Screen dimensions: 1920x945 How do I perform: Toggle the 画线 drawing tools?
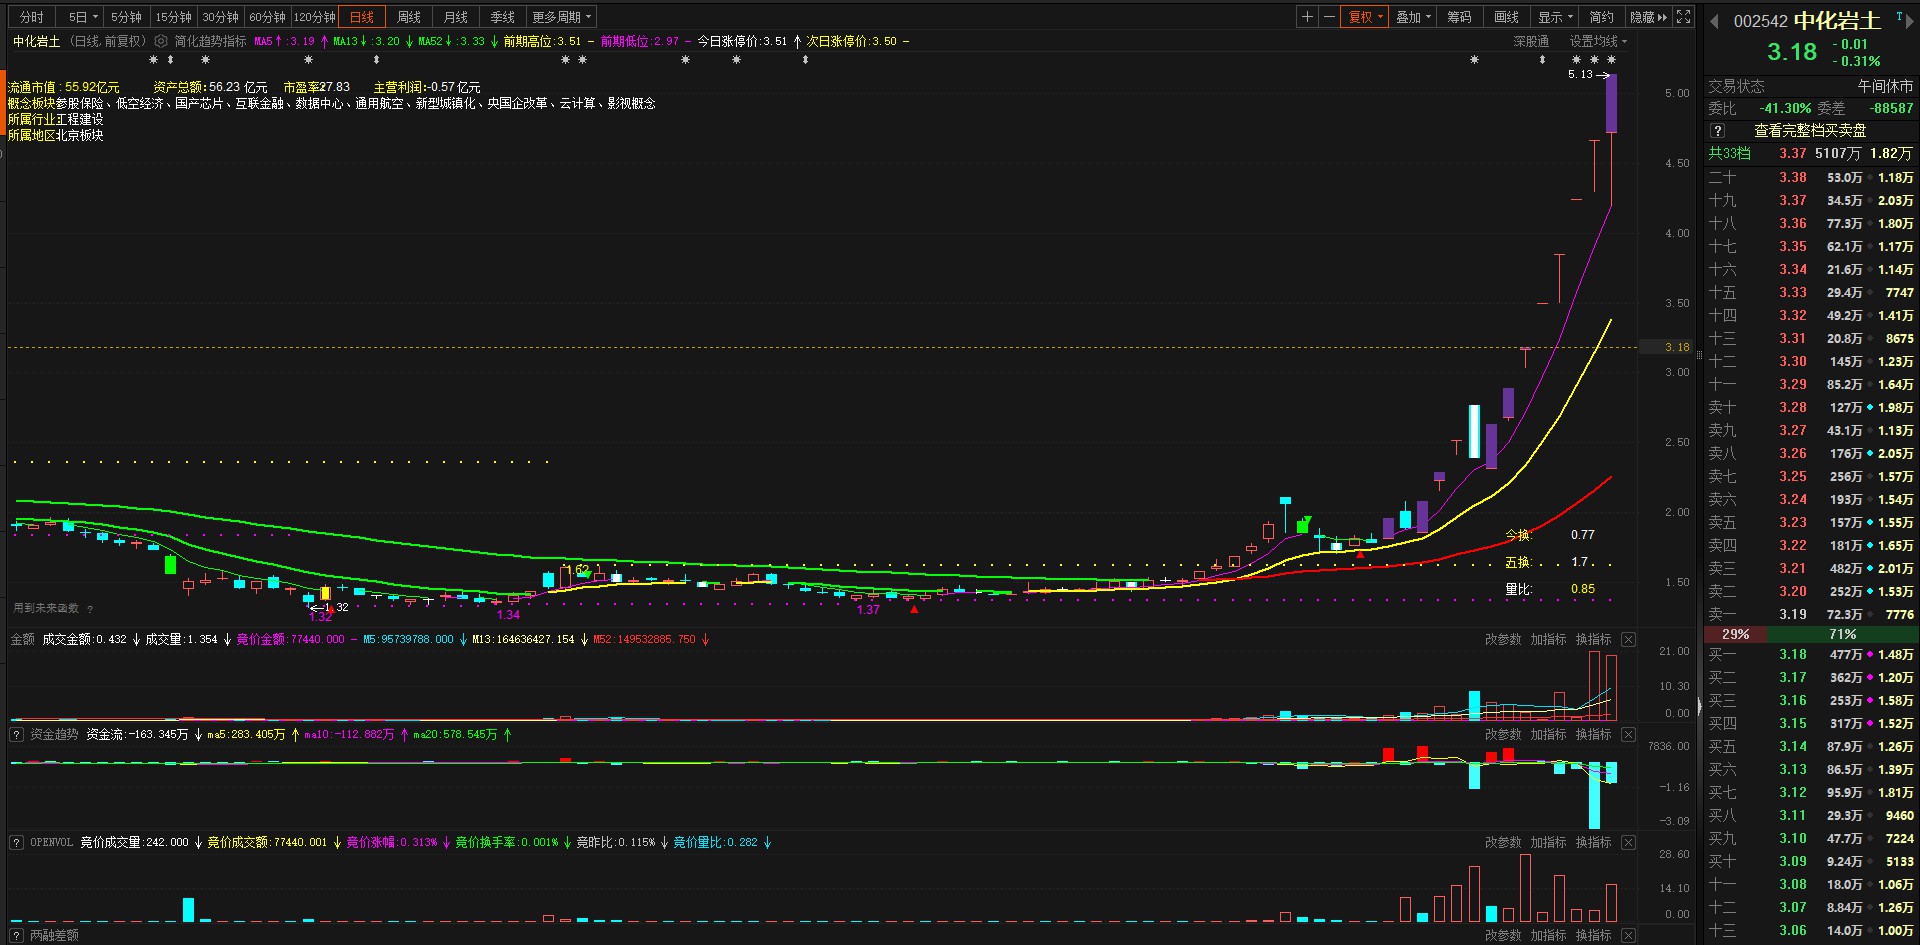coord(1506,17)
